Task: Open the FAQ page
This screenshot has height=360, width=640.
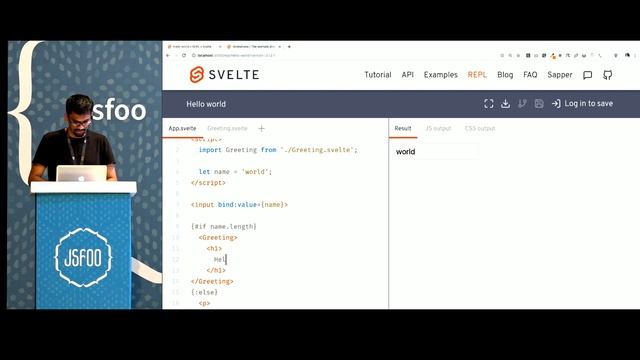Action: click(530, 75)
